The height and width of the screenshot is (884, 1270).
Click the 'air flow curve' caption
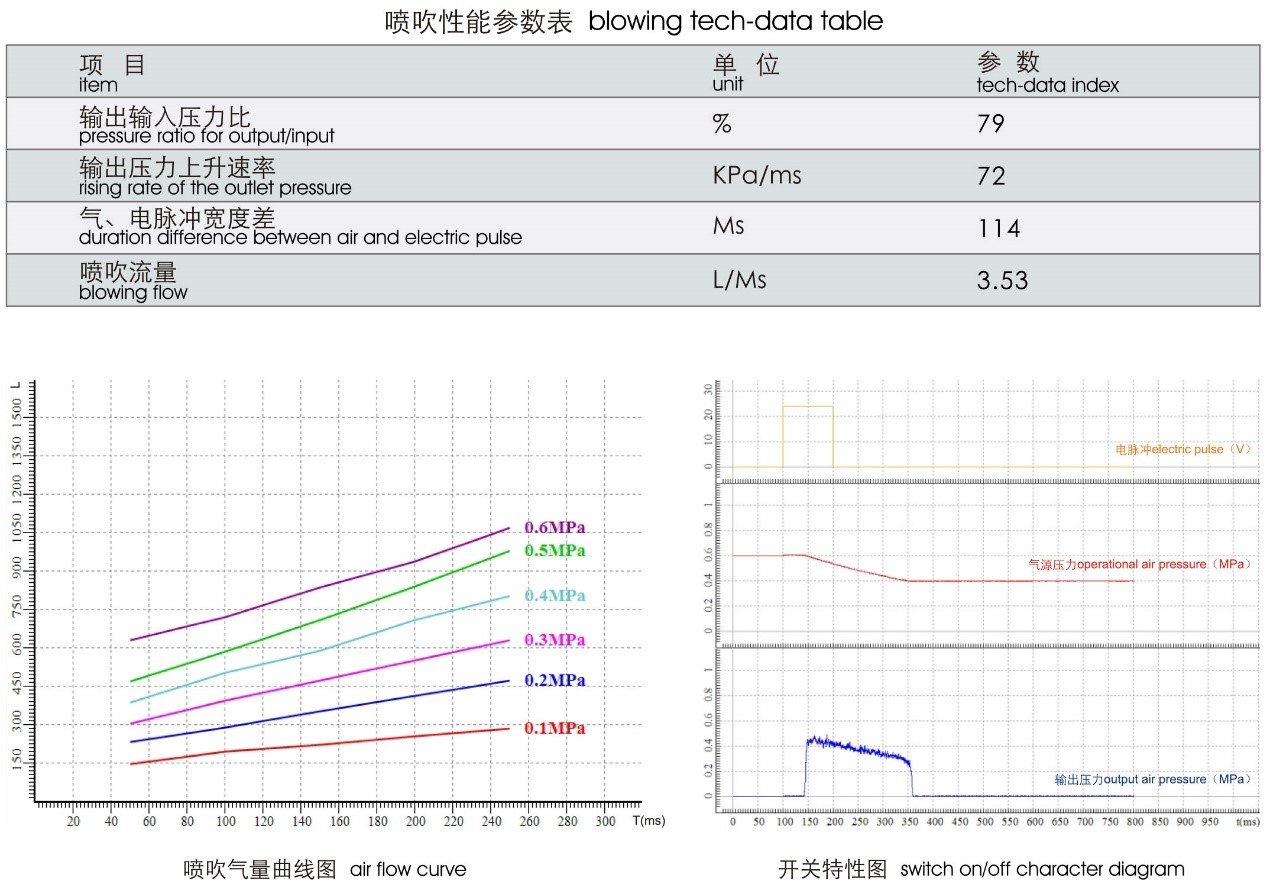408,868
